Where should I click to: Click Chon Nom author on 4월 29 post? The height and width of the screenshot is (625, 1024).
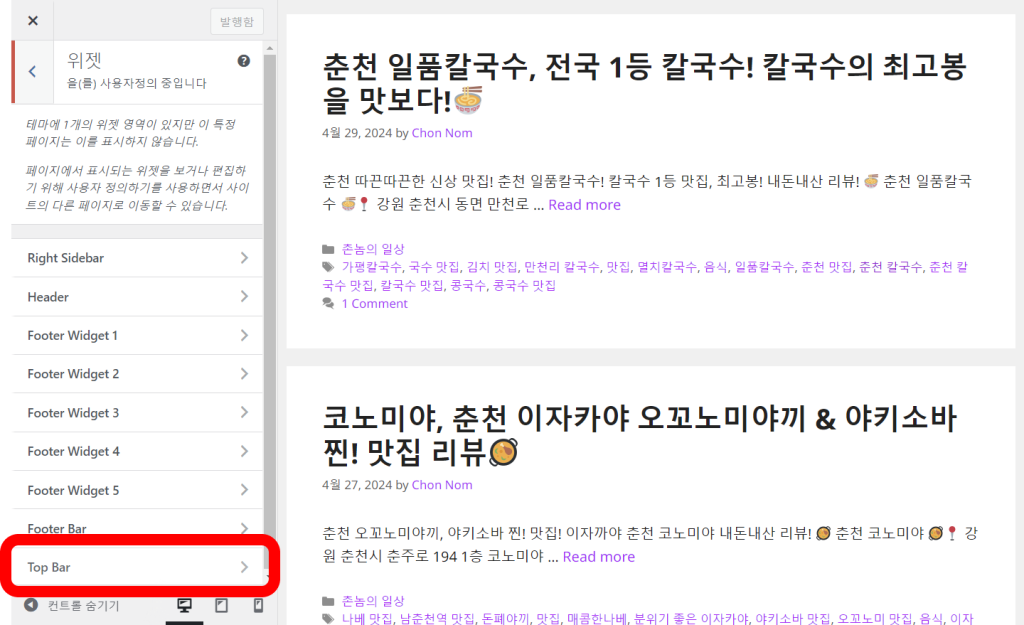(x=441, y=133)
